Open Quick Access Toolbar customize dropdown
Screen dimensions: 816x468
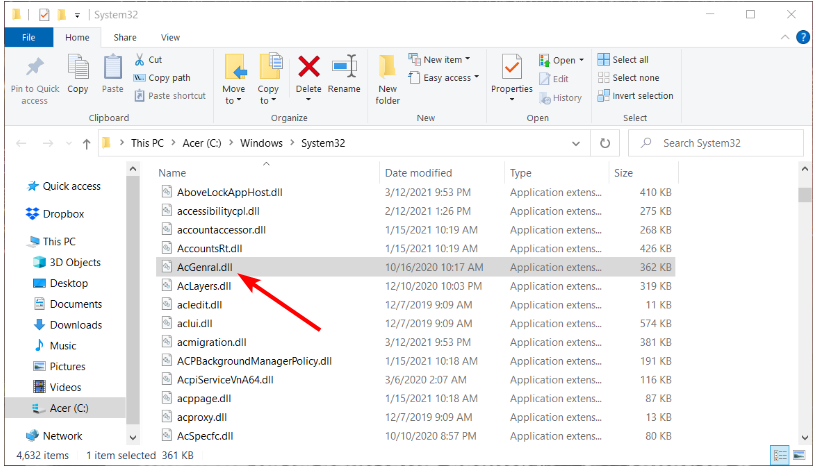point(77,15)
